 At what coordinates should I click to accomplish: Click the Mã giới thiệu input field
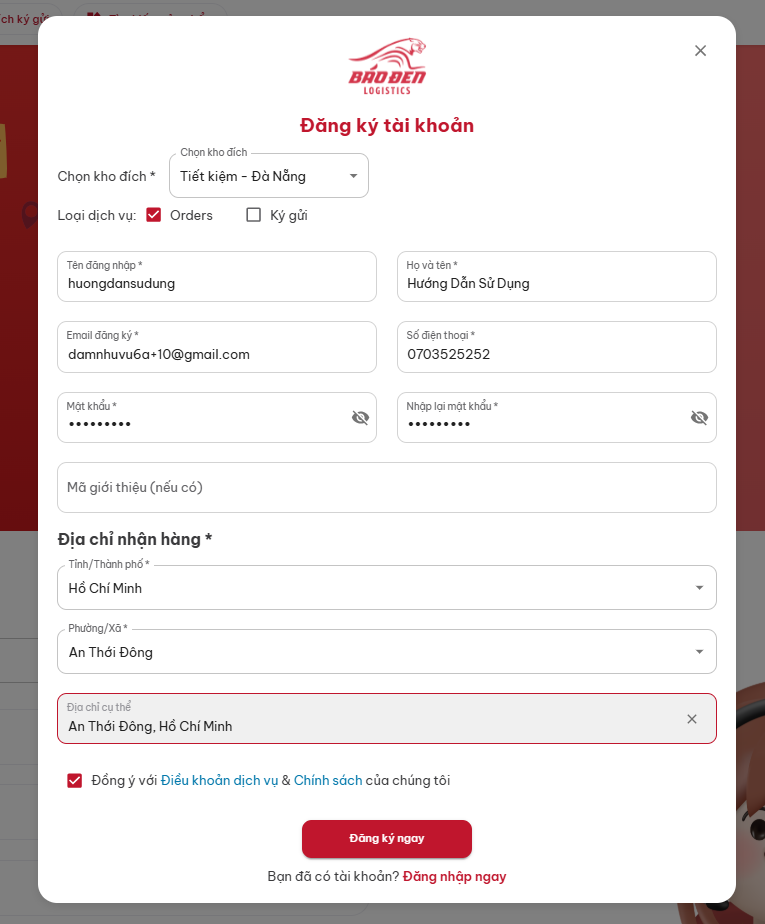[386, 488]
